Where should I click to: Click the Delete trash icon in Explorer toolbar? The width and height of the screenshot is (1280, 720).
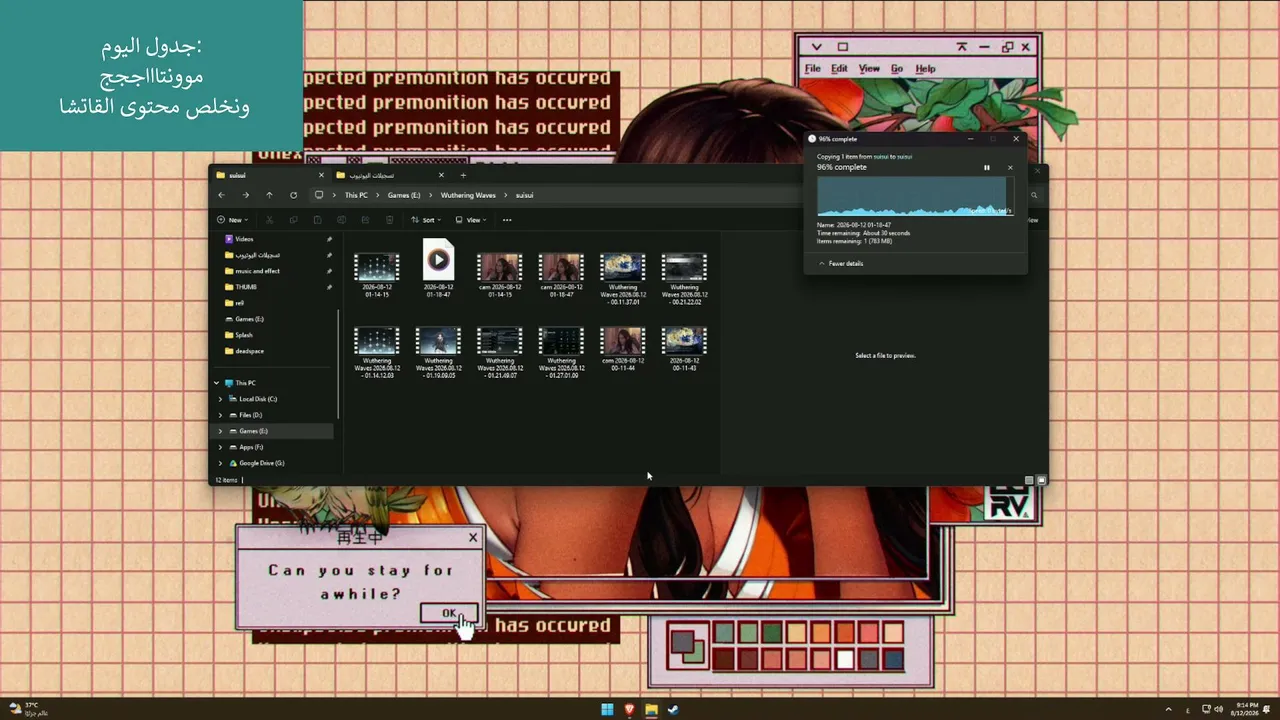point(389,220)
